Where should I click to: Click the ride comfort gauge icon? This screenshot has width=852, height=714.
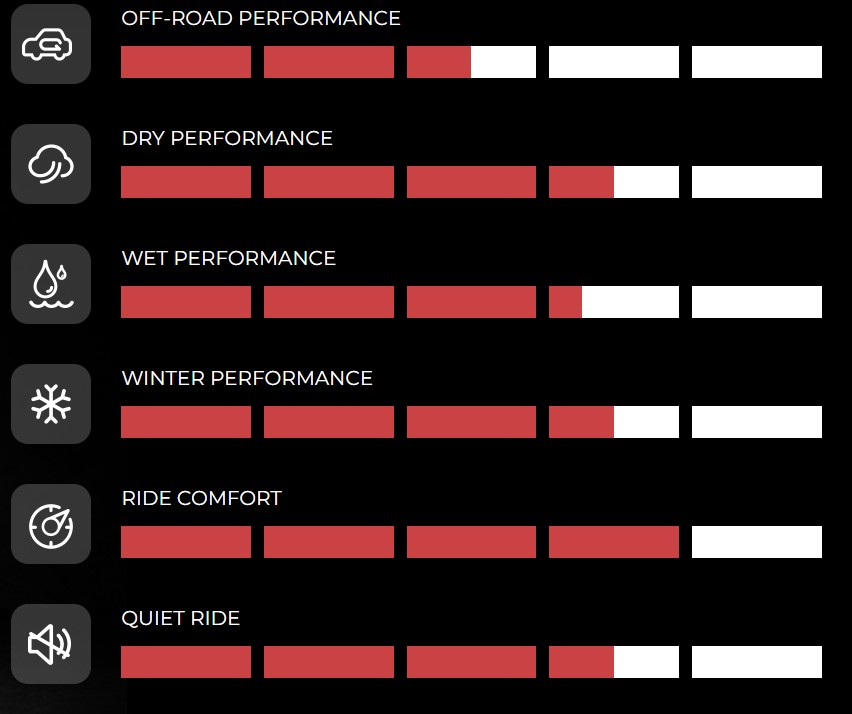(51, 524)
